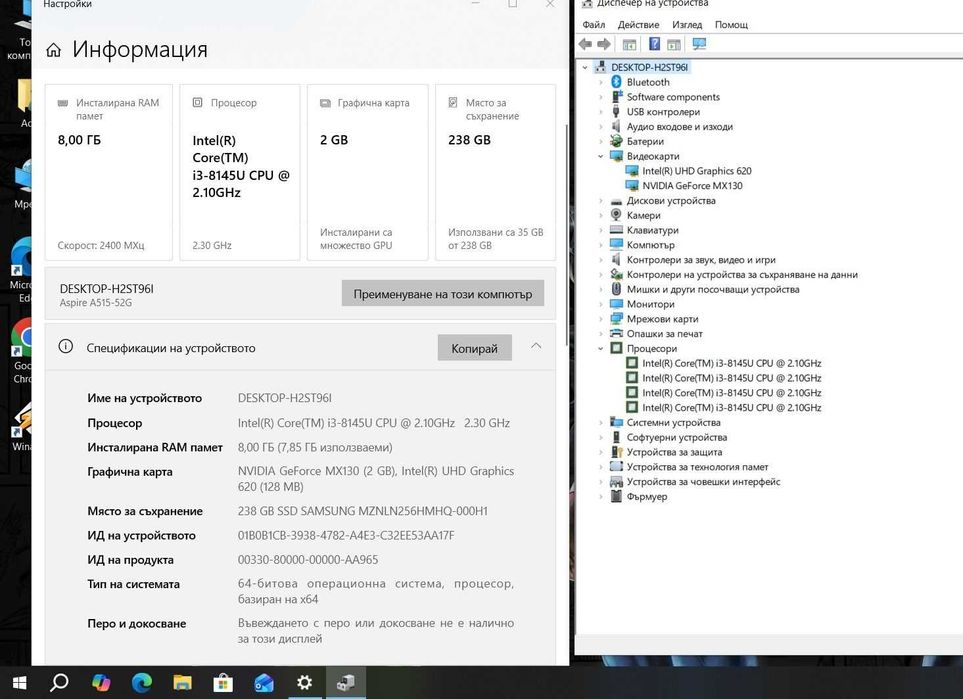The image size is (963, 699).
Task: Open the Действие menu
Action: [638, 25]
